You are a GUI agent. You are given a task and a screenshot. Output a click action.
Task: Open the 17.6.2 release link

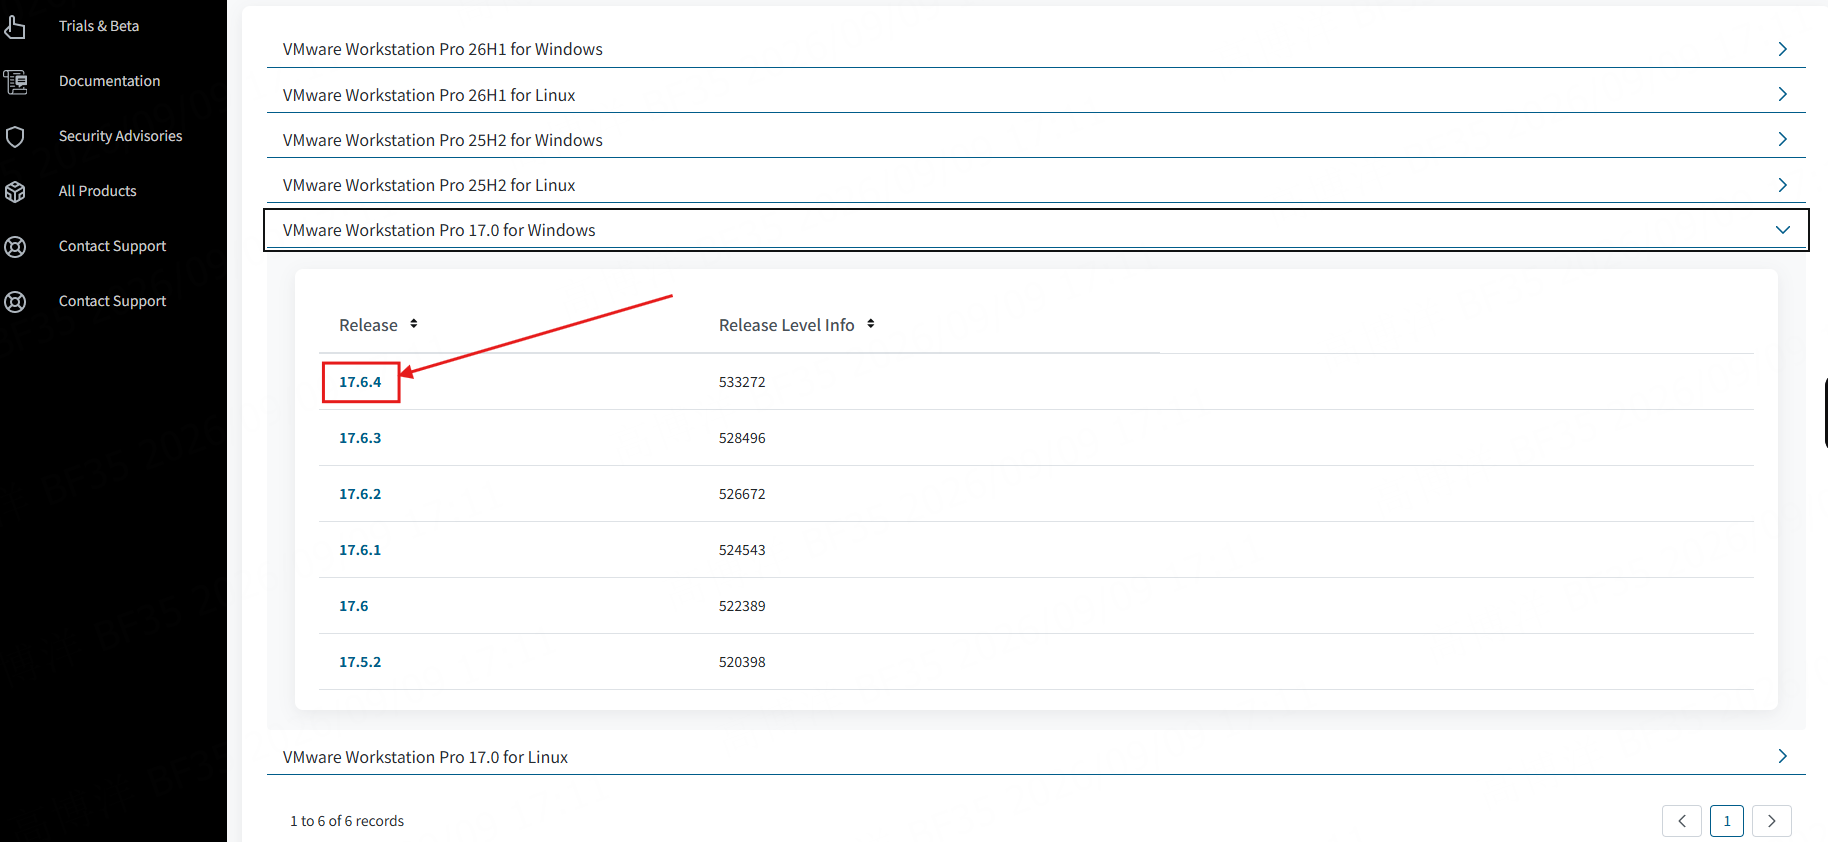tap(360, 494)
